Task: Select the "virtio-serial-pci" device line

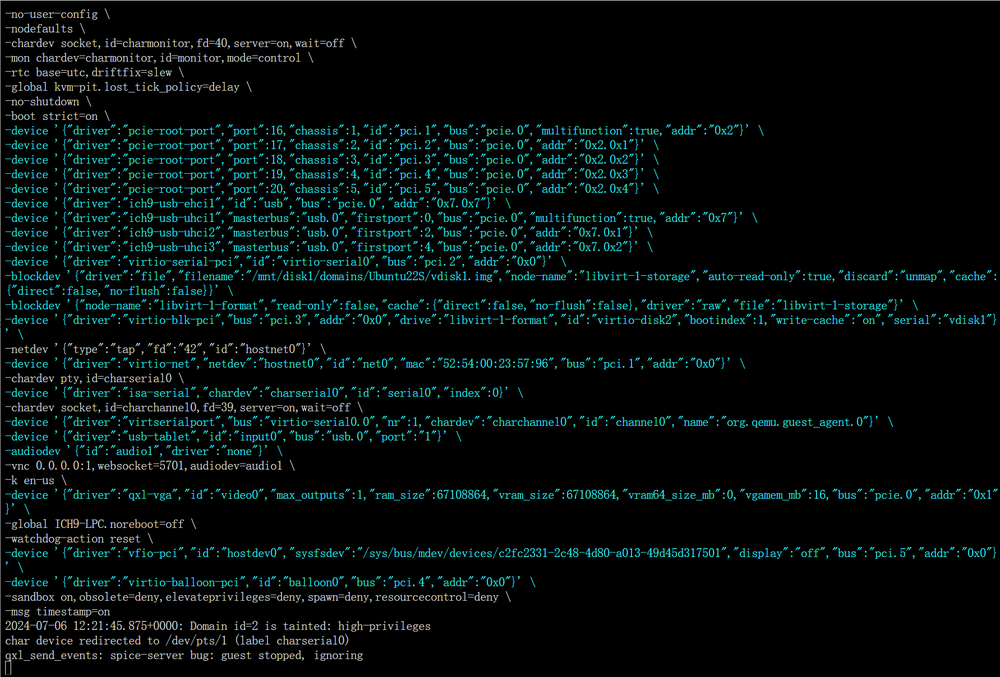Action: point(286,262)
